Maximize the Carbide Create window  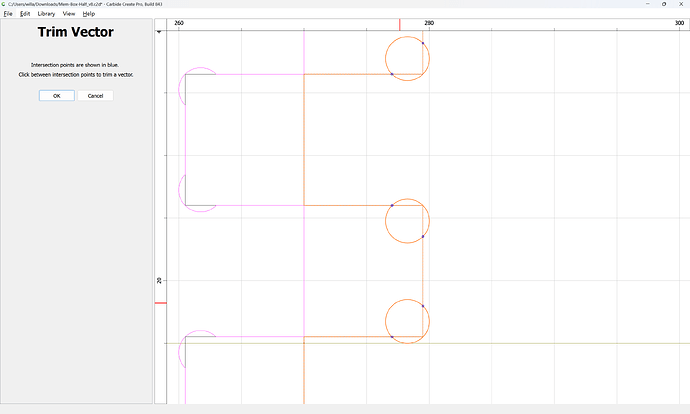664,4
